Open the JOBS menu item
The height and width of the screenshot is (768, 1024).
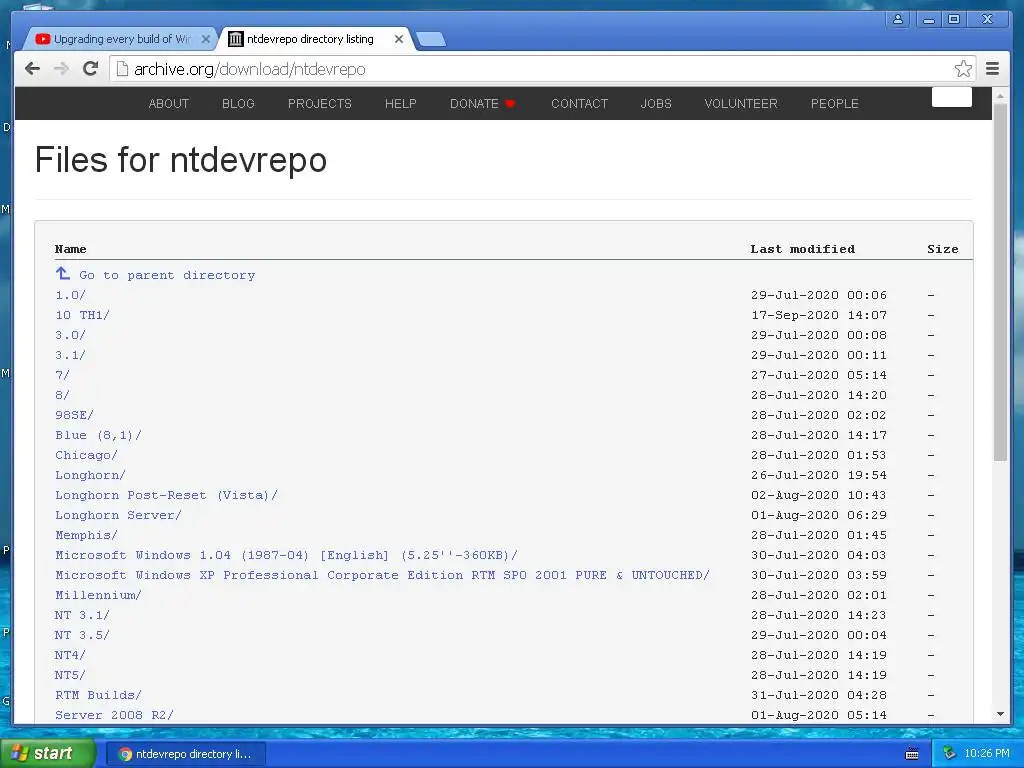[x=656, y=104]
